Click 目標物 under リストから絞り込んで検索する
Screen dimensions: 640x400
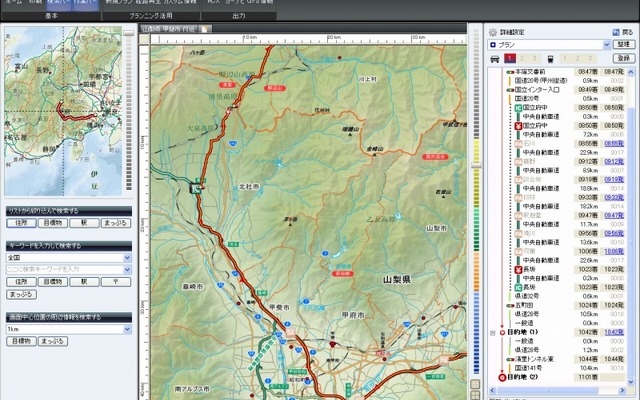[53, 223]
